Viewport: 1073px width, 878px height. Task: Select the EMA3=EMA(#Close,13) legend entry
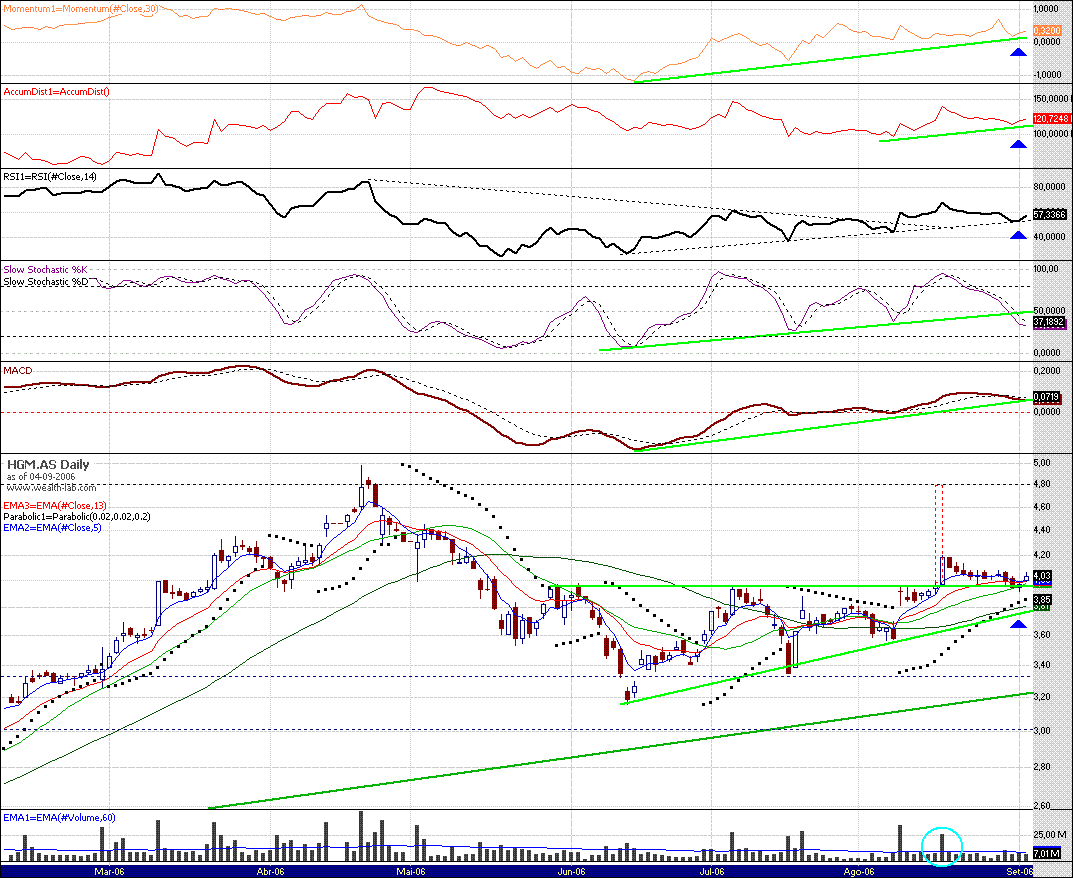click(x=55, y=506)
